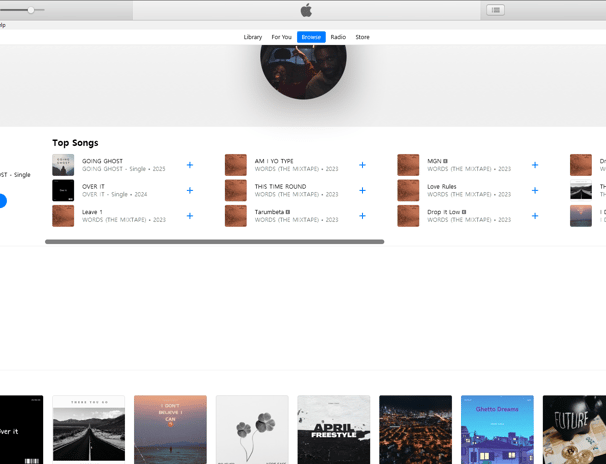606x464 pixels.
Task: Click the artist's circular profile photo
Action: pyautogui.click(x=303, y=72)
